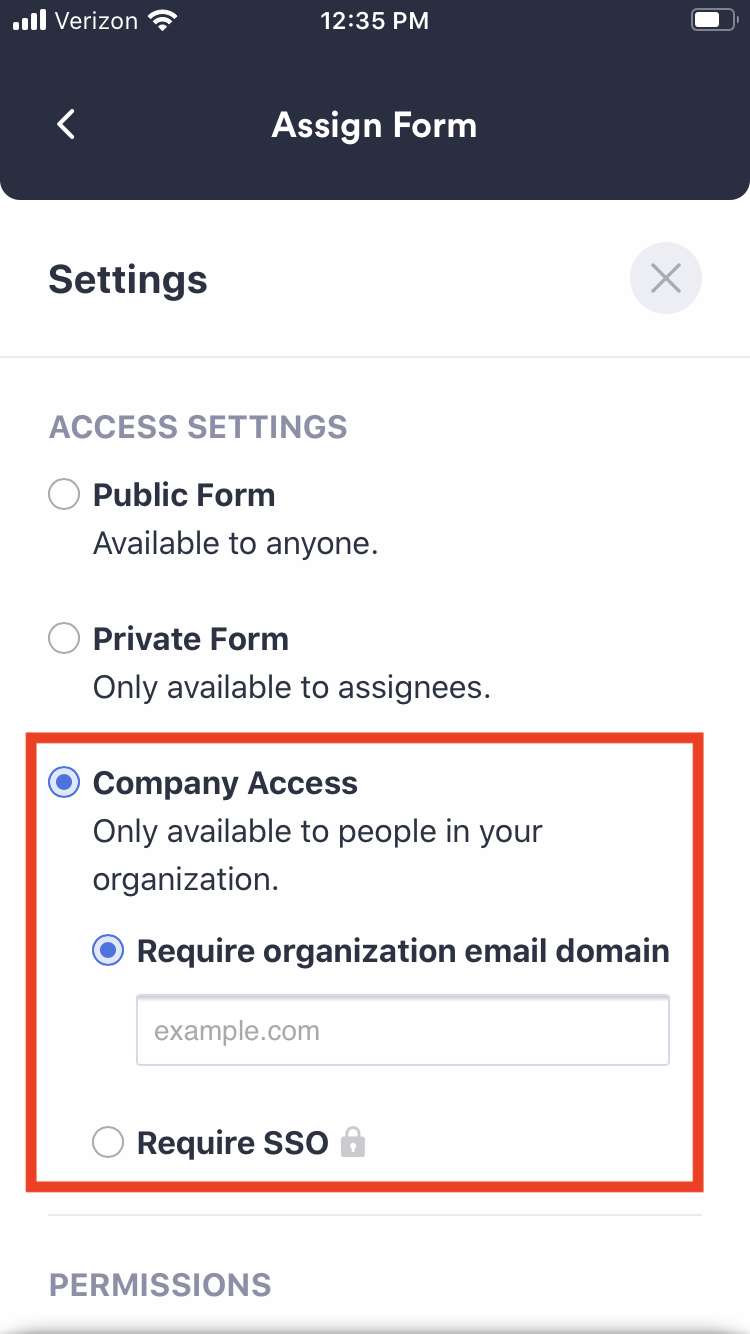Tap the PERMISSIONS section header
Image resolution: width=750 pixels, height=1334 pixels.
pyautogui.click(x=160, y=1285)
